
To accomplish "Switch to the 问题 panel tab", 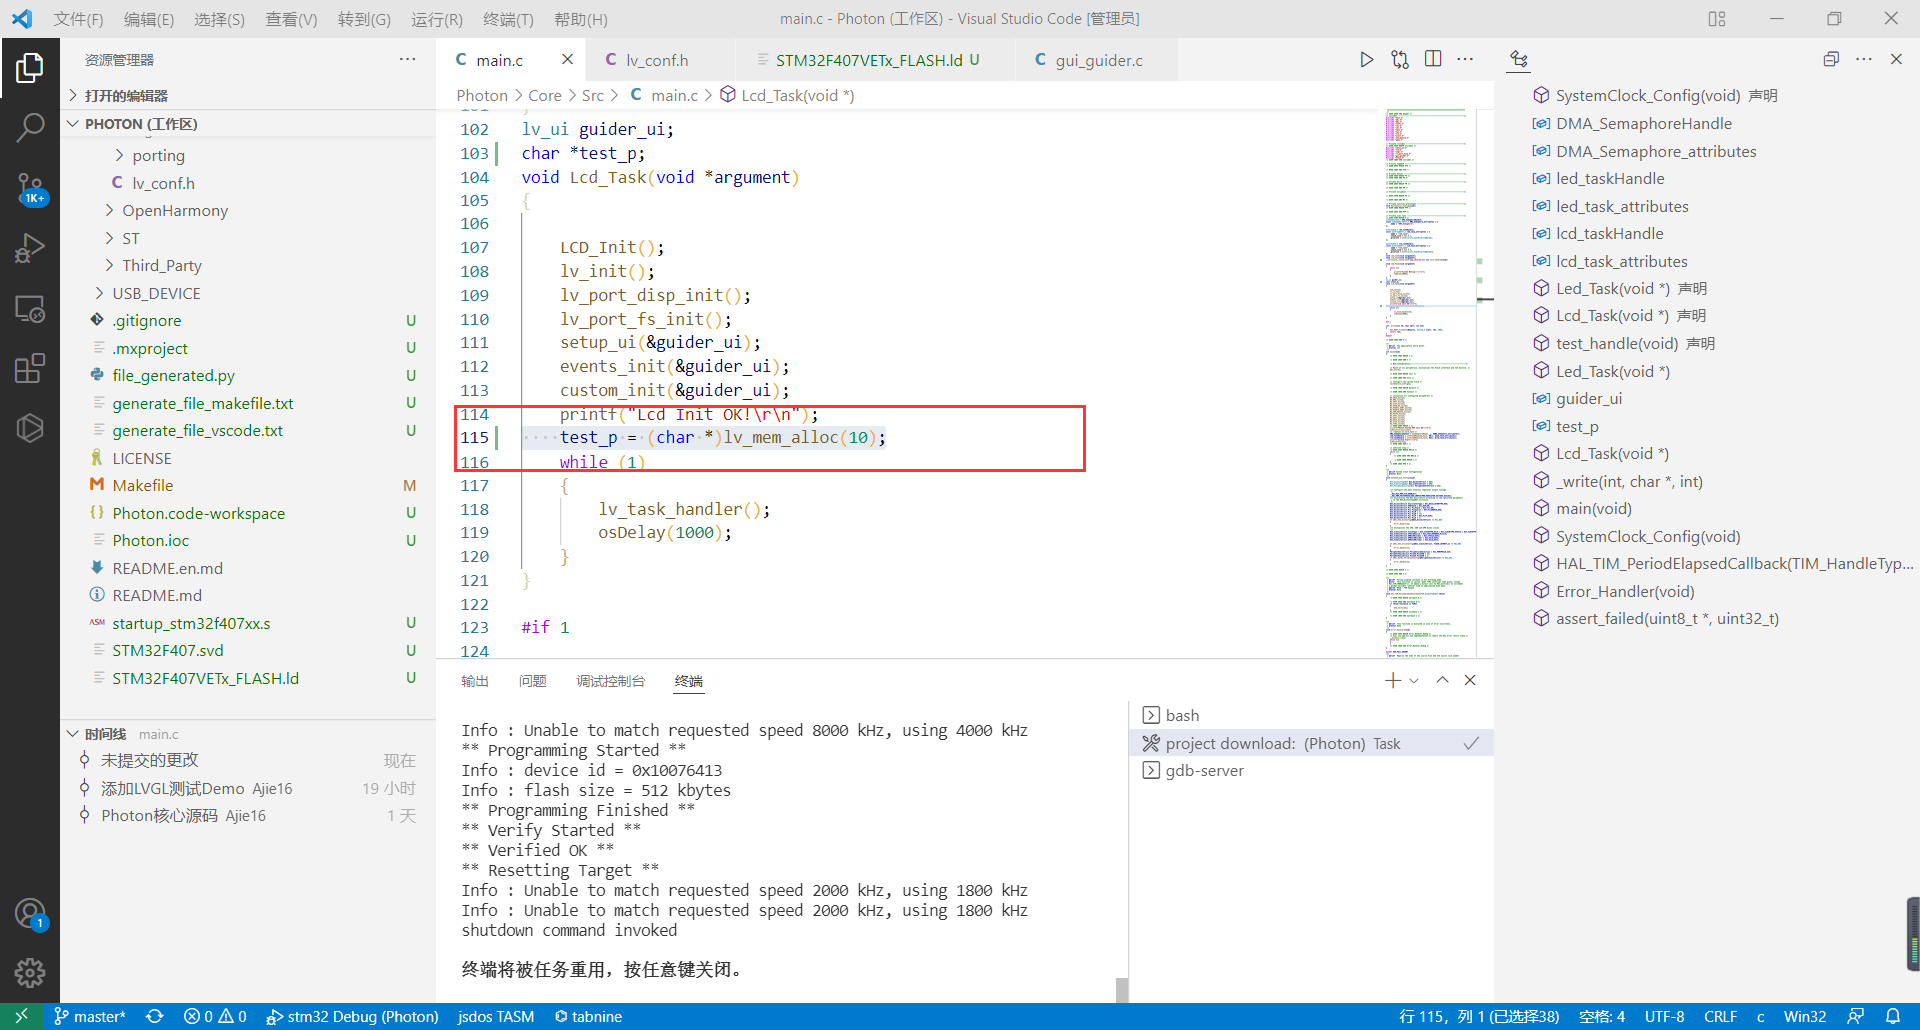I will click(x=533, y=681).
